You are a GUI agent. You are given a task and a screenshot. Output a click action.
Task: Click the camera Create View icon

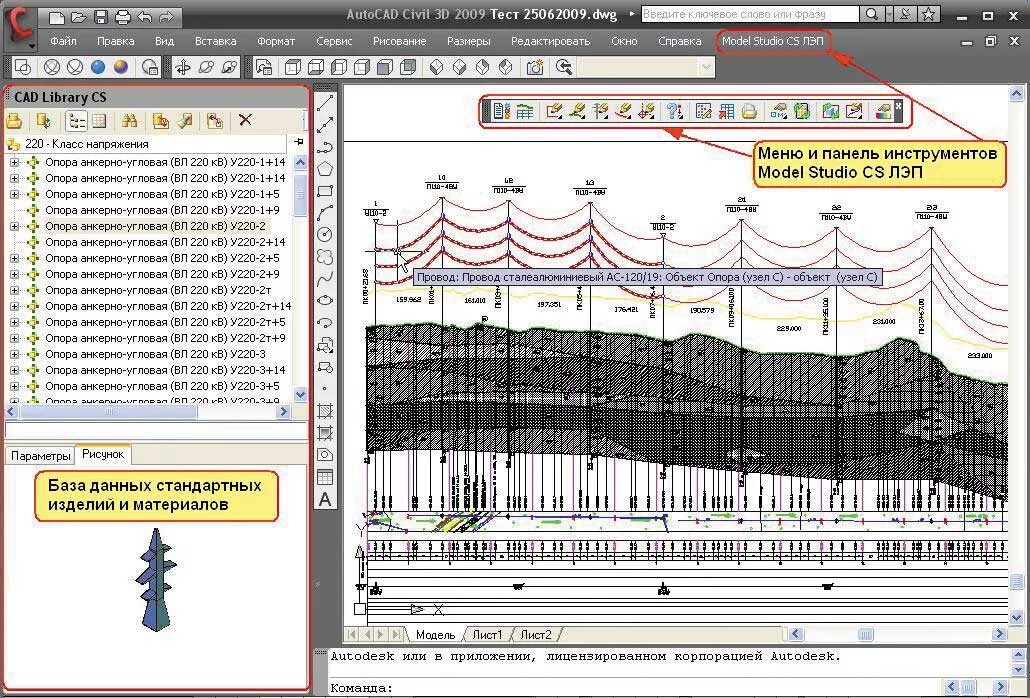click(x=535, y=67)
